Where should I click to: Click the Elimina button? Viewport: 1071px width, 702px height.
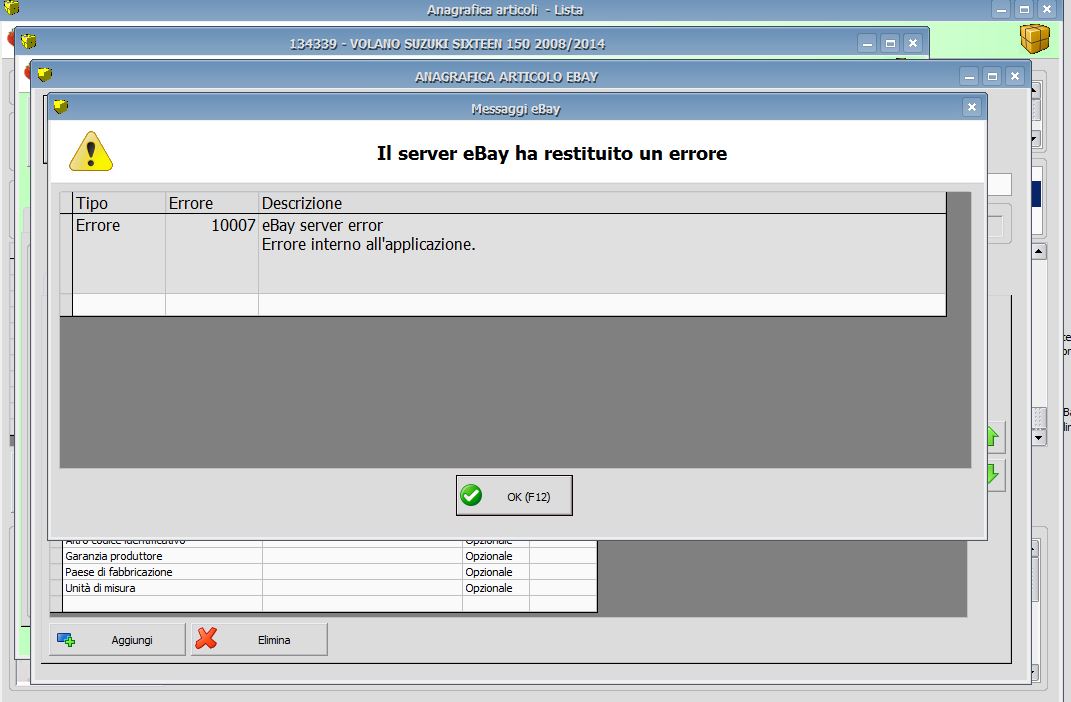coord(260,639)
